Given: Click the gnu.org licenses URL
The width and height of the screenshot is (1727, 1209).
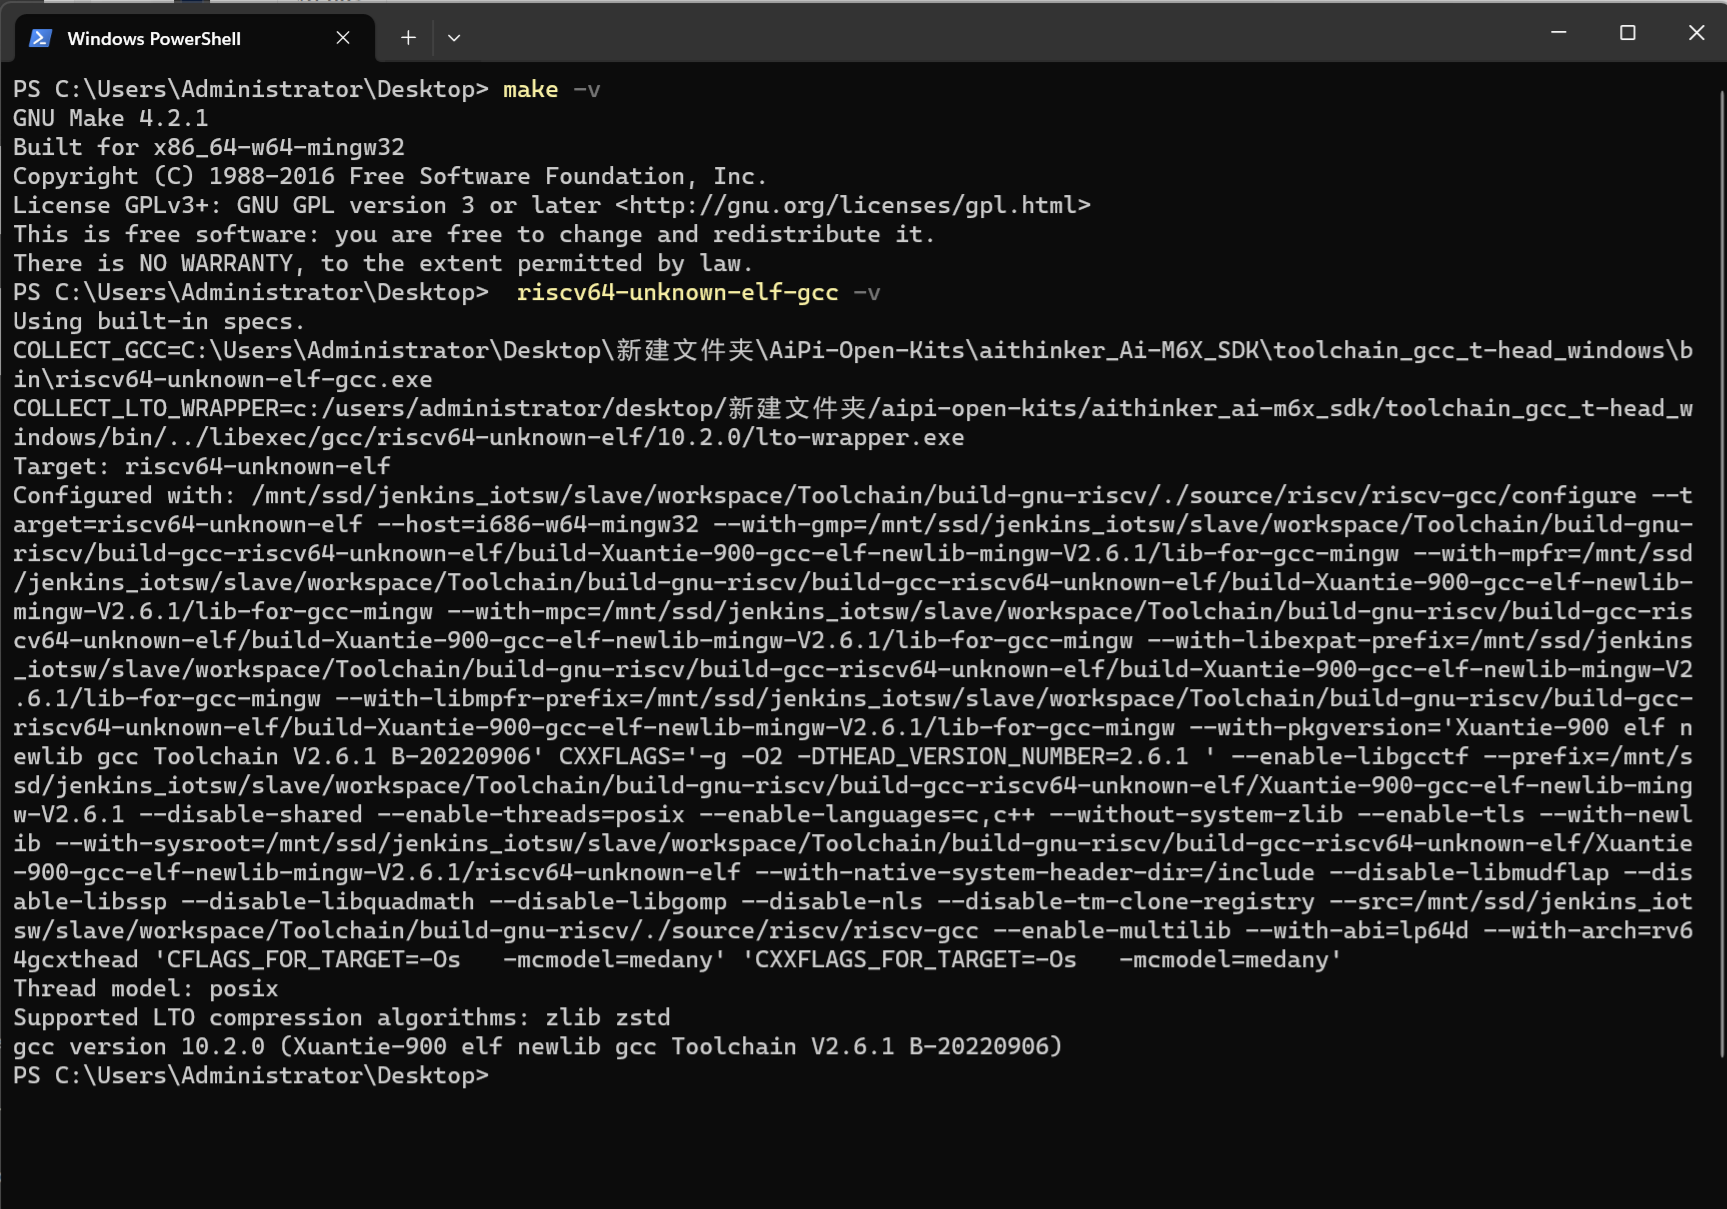Looking at the screenshot, I should [853, 206].
